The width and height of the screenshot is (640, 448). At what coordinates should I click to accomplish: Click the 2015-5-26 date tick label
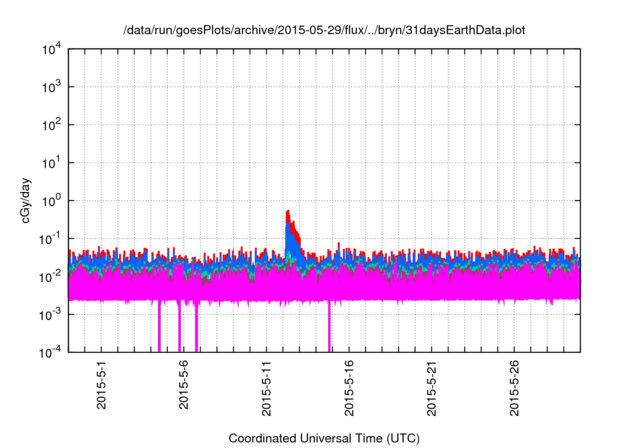(514, 388)
